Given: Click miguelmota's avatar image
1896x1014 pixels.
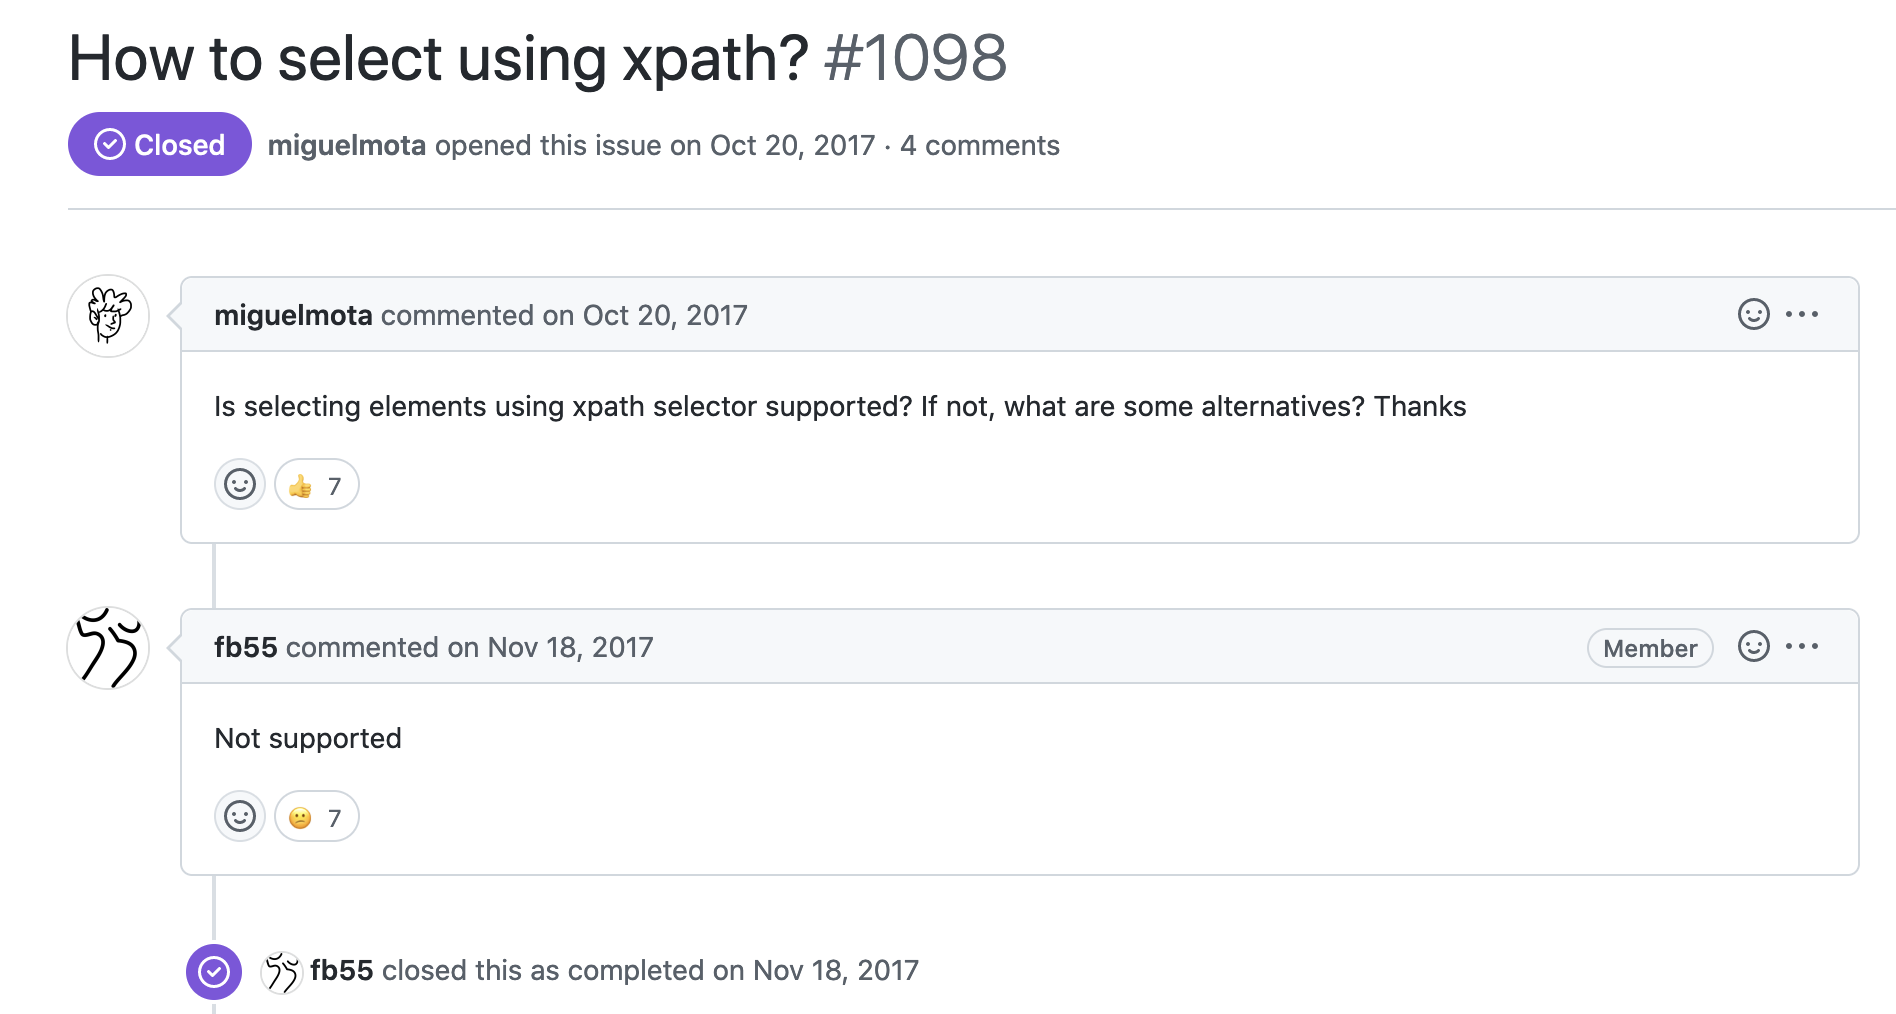Looking at the screenshot, I should point(107,315).
